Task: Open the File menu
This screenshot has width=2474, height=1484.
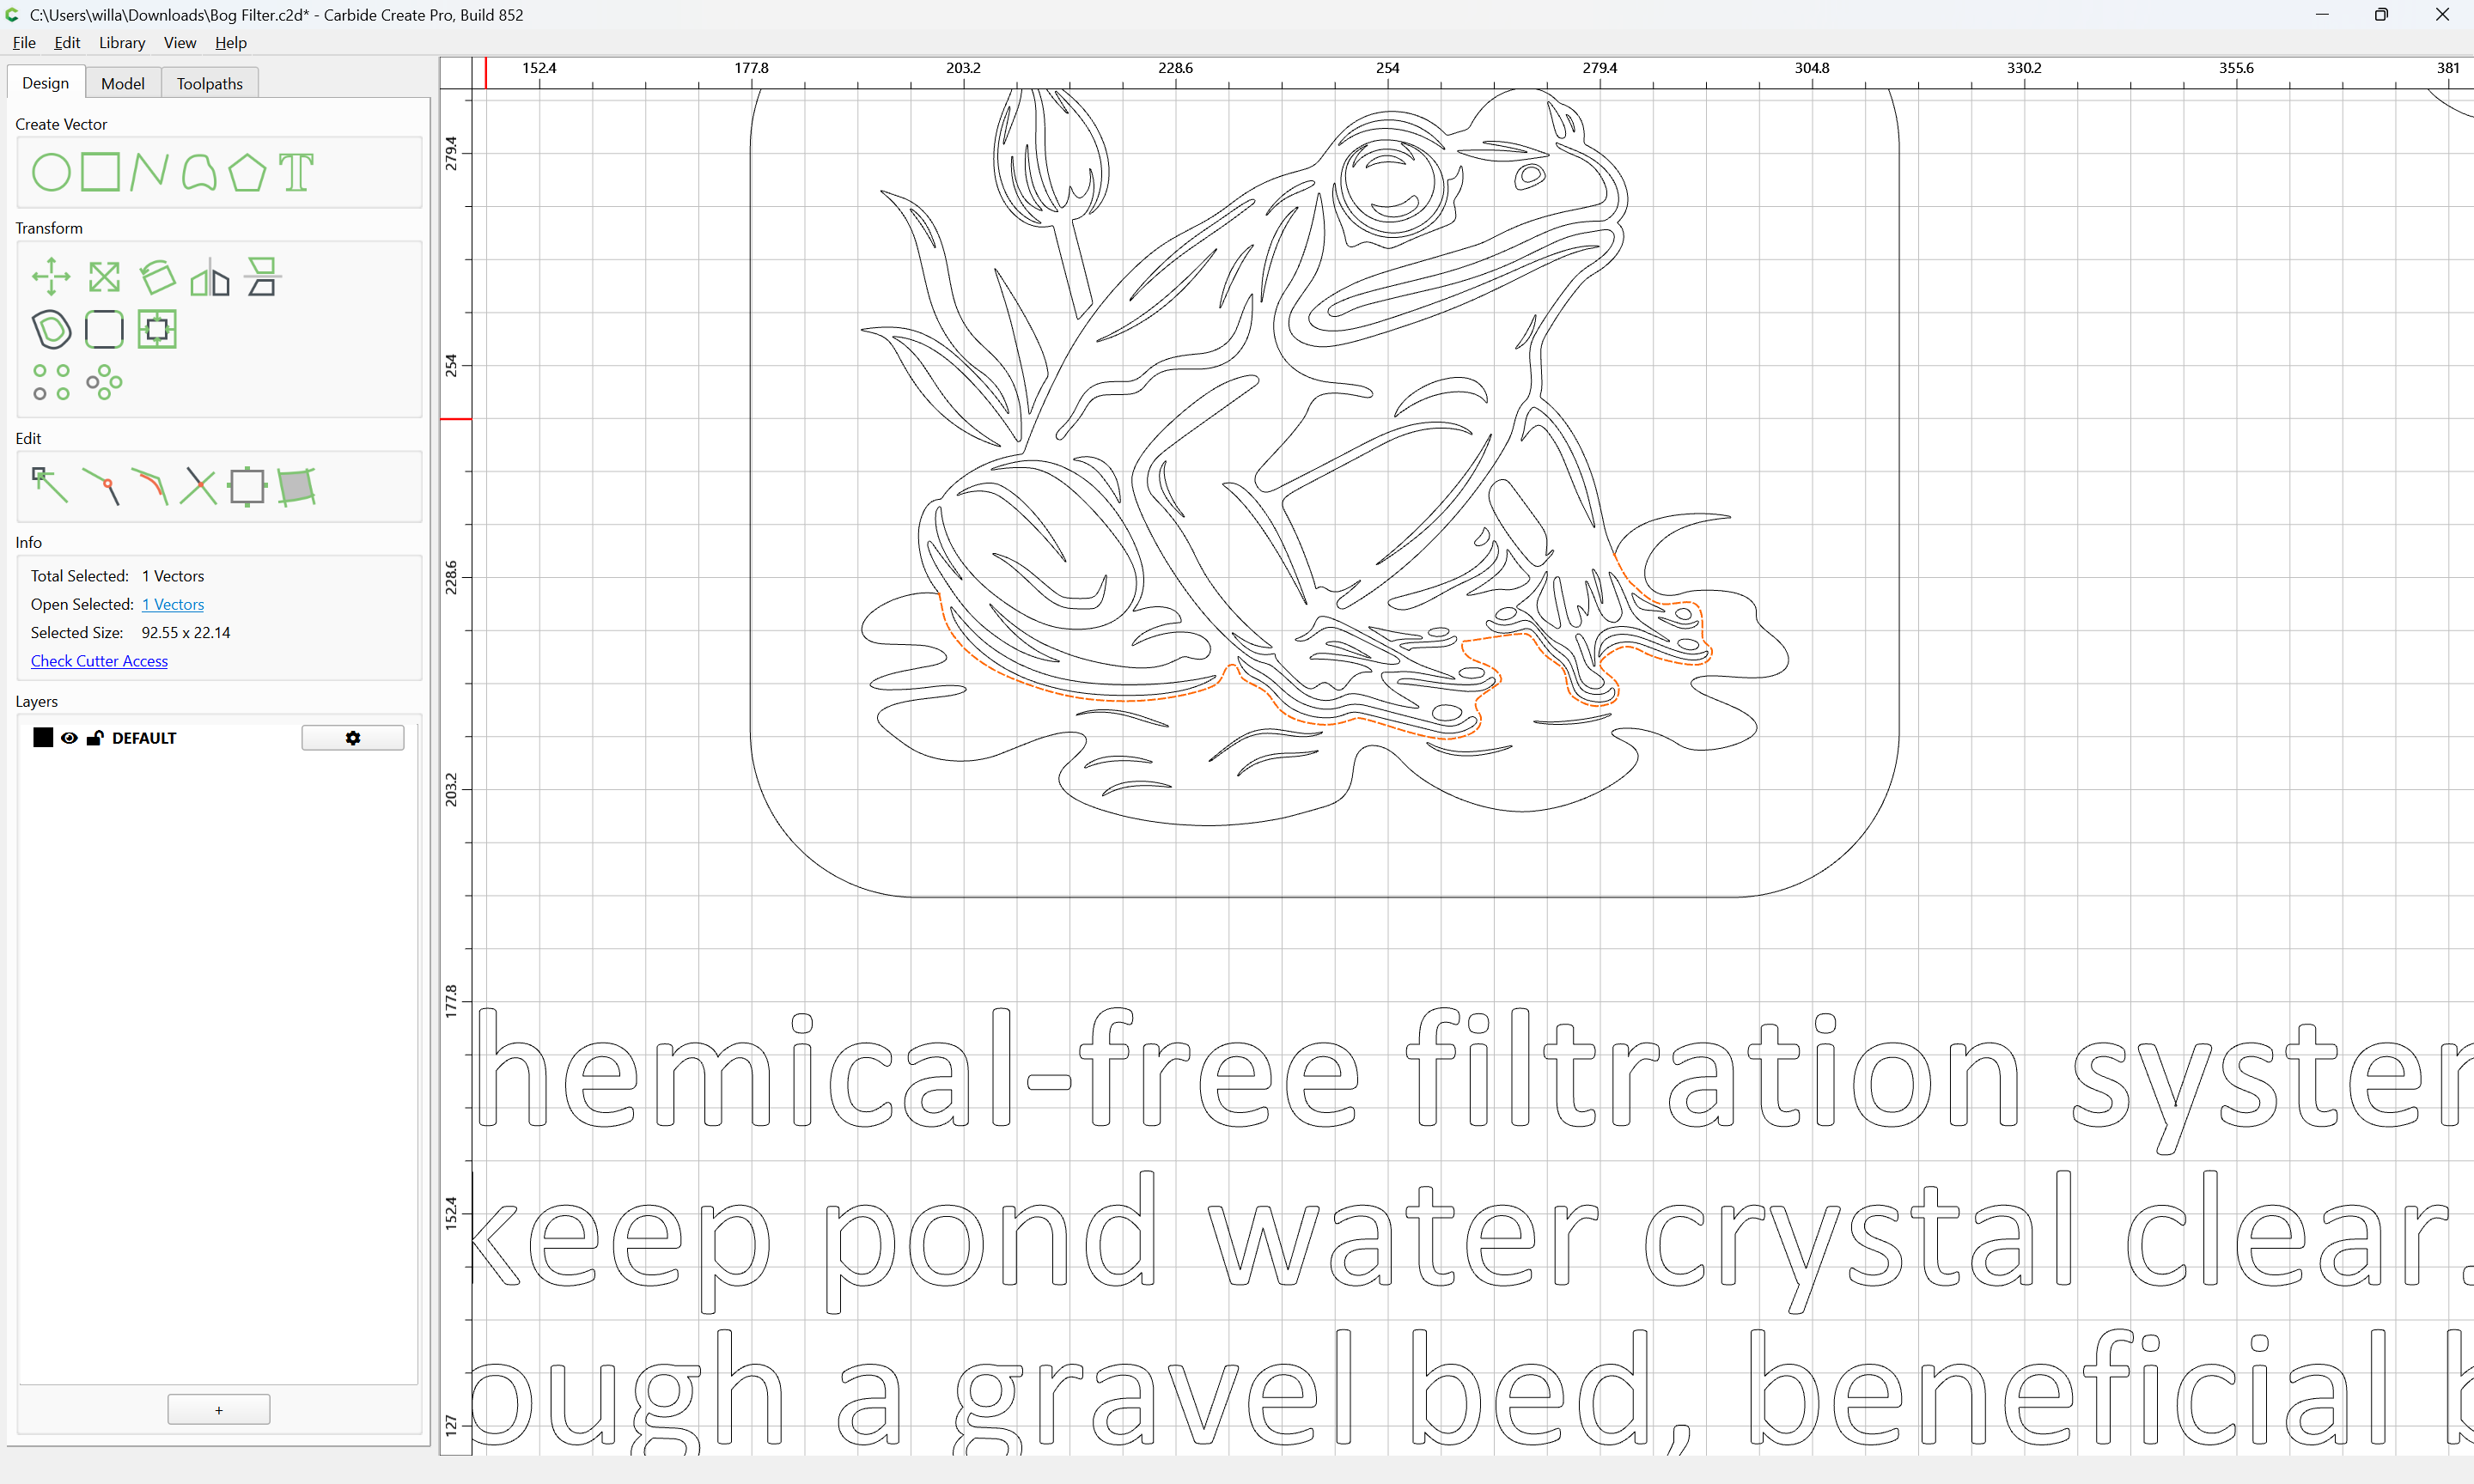Action: (x=24, y=43)
